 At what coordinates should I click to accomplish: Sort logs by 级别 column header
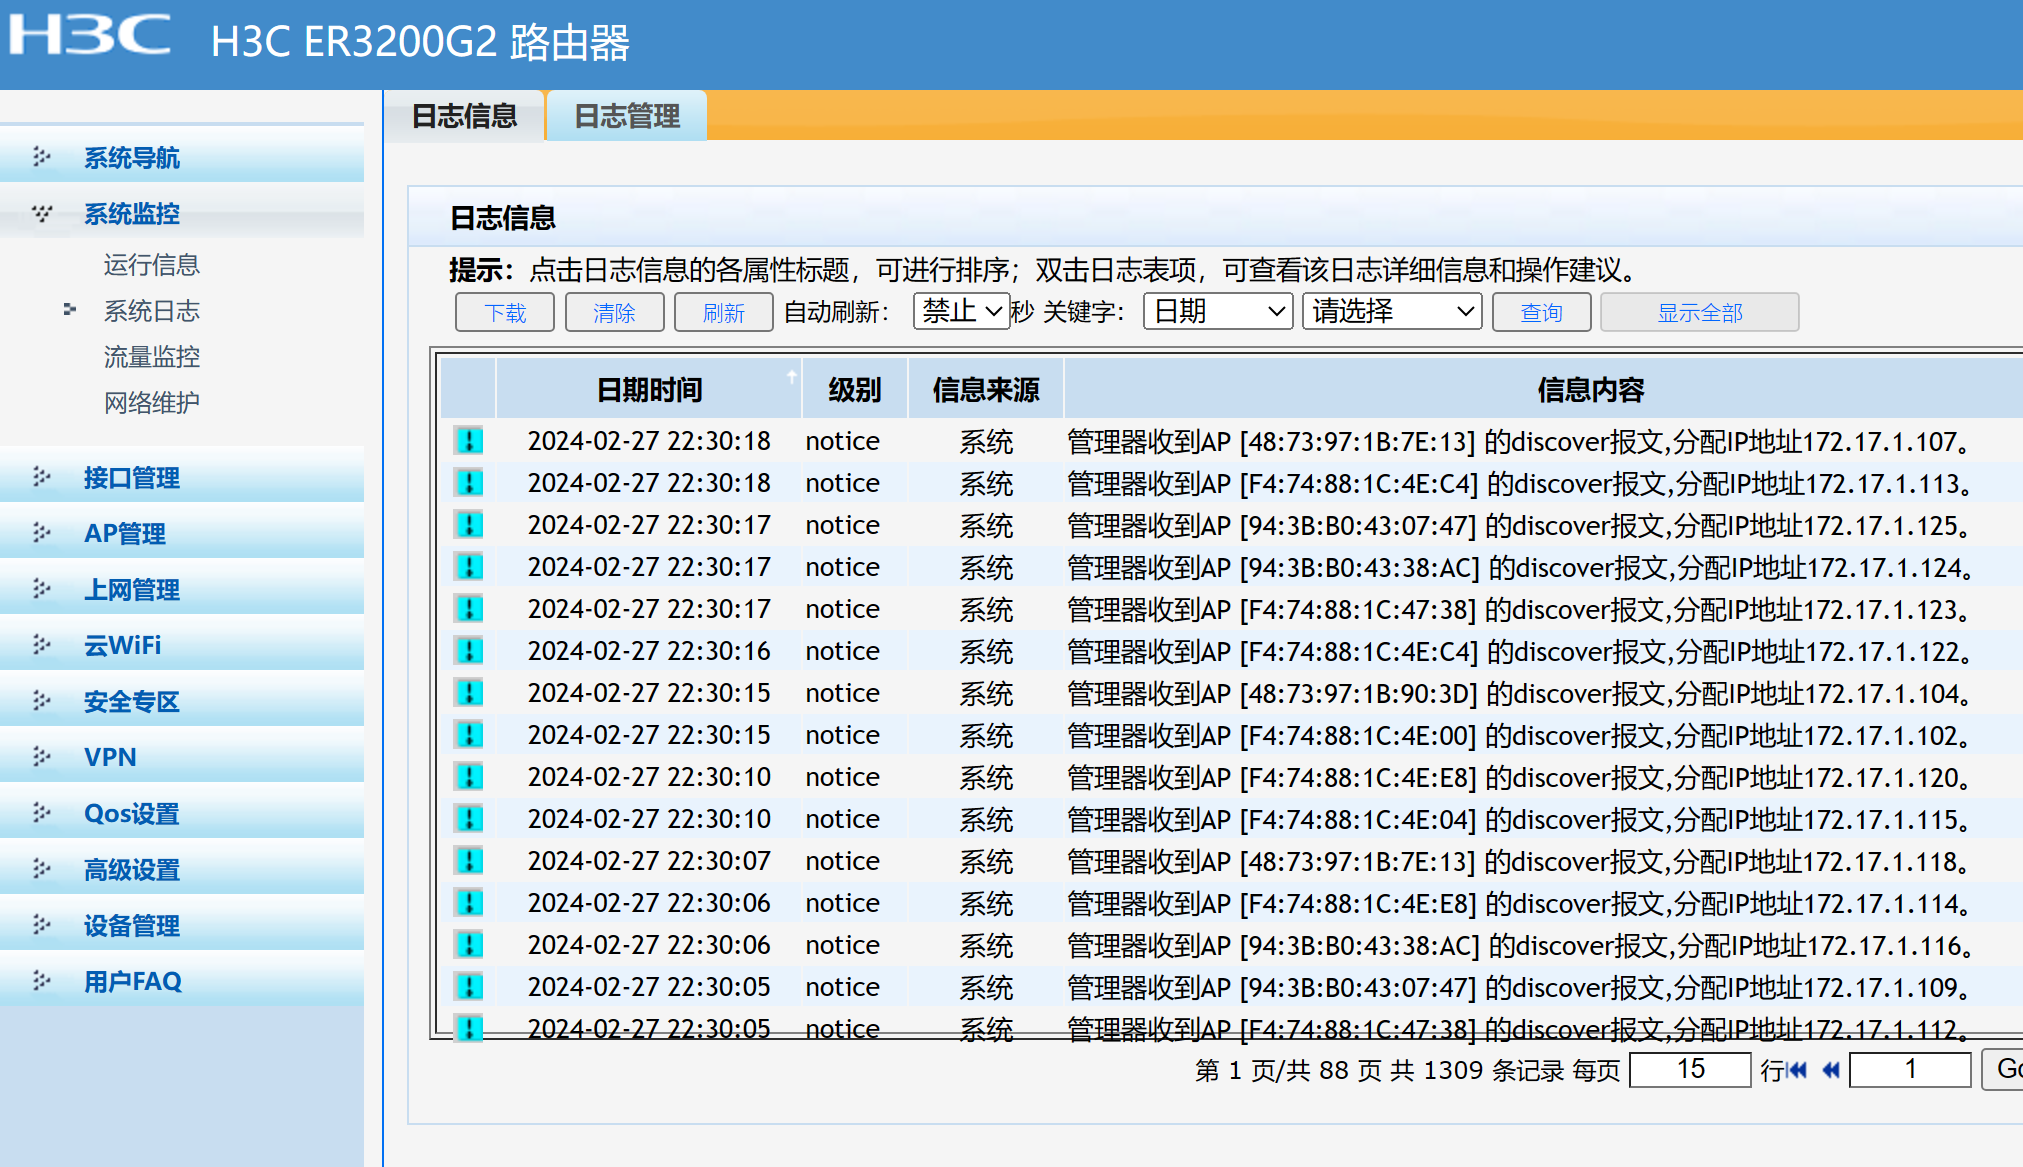(854, 389)
